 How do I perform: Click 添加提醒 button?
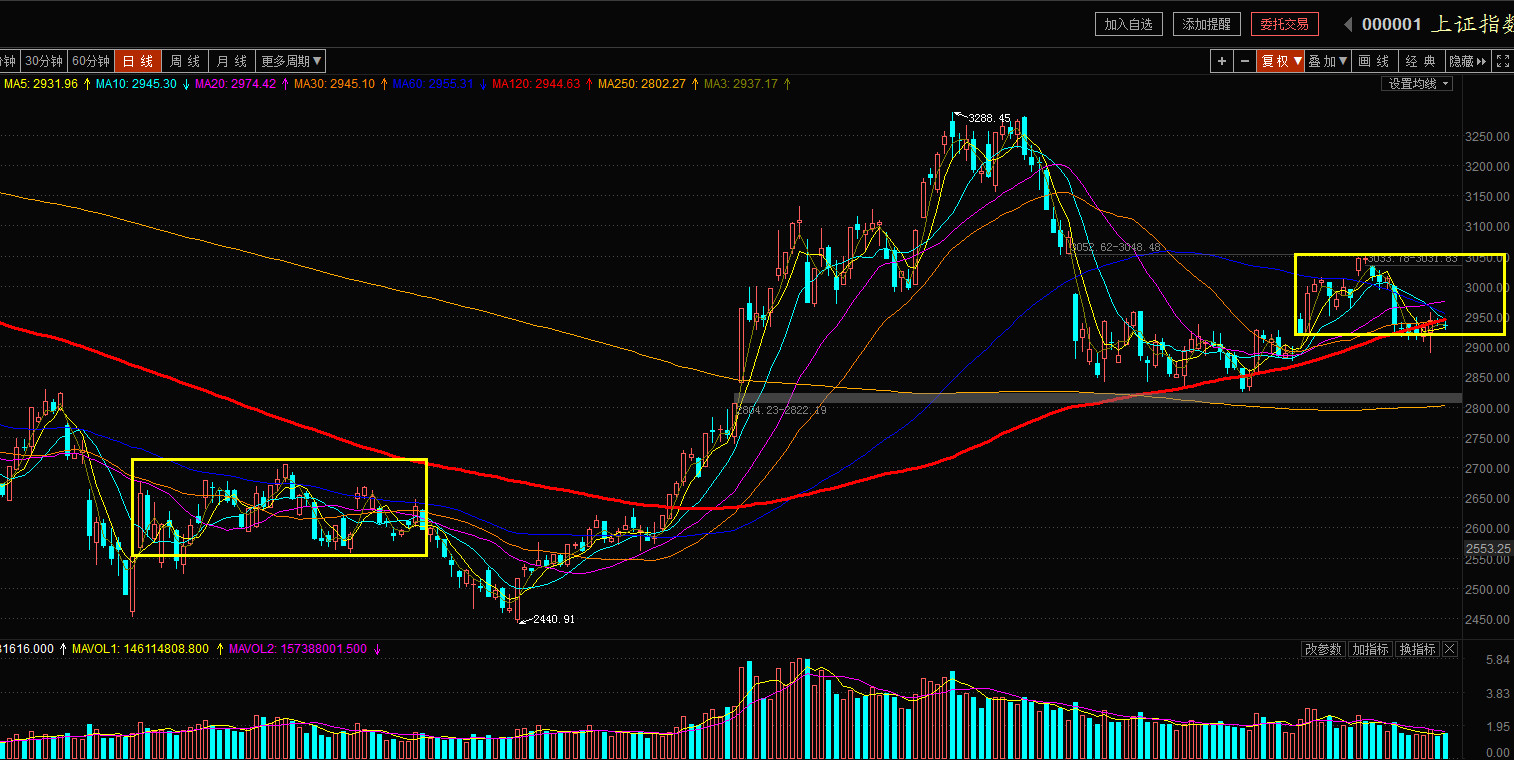pos(1207,25)
